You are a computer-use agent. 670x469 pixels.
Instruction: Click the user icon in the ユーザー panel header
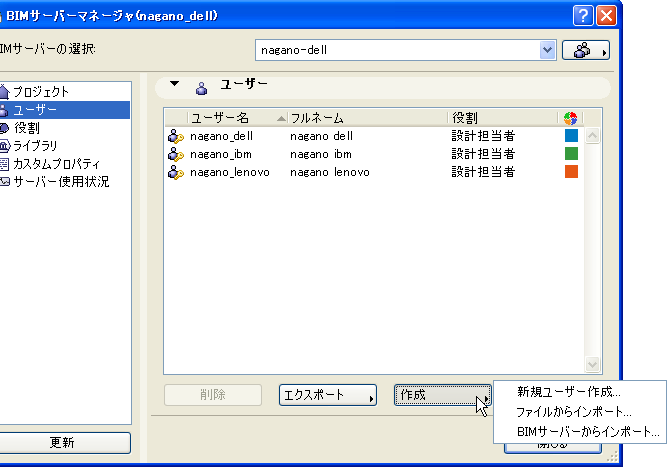point(202,88)
